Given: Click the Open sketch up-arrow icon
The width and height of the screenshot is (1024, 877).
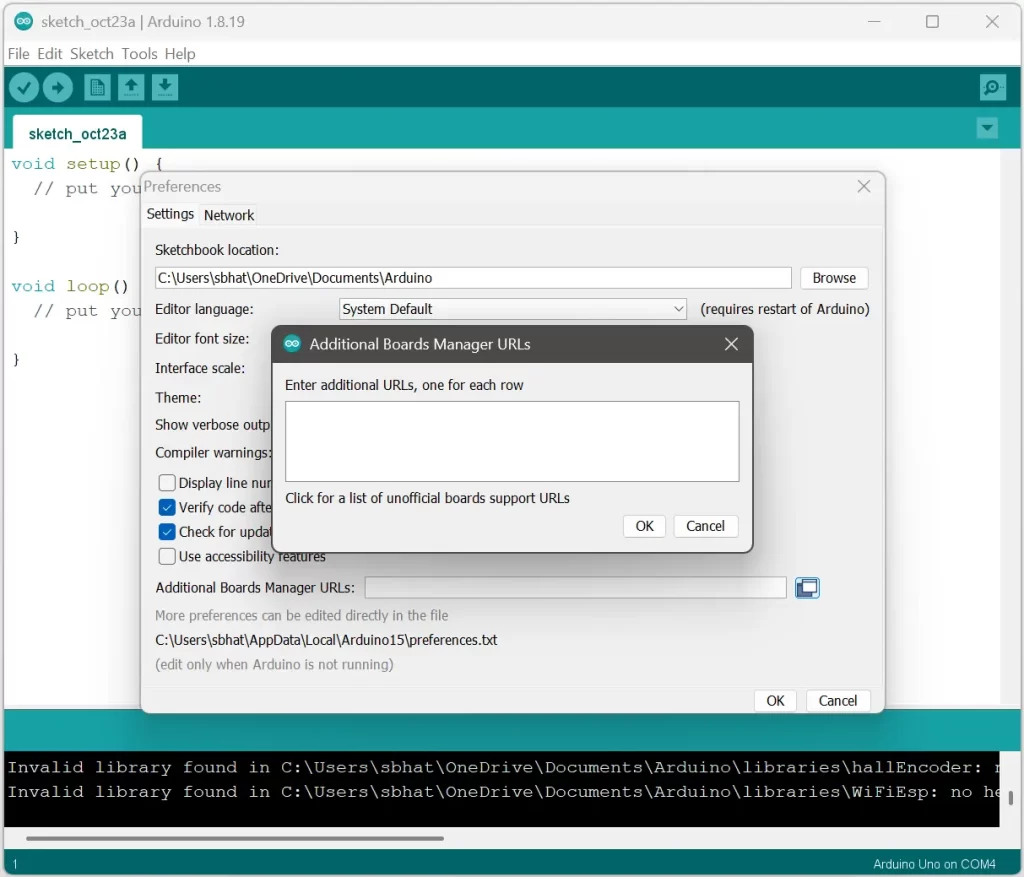Looking at the screenshot, I should [x=131, y=88].
